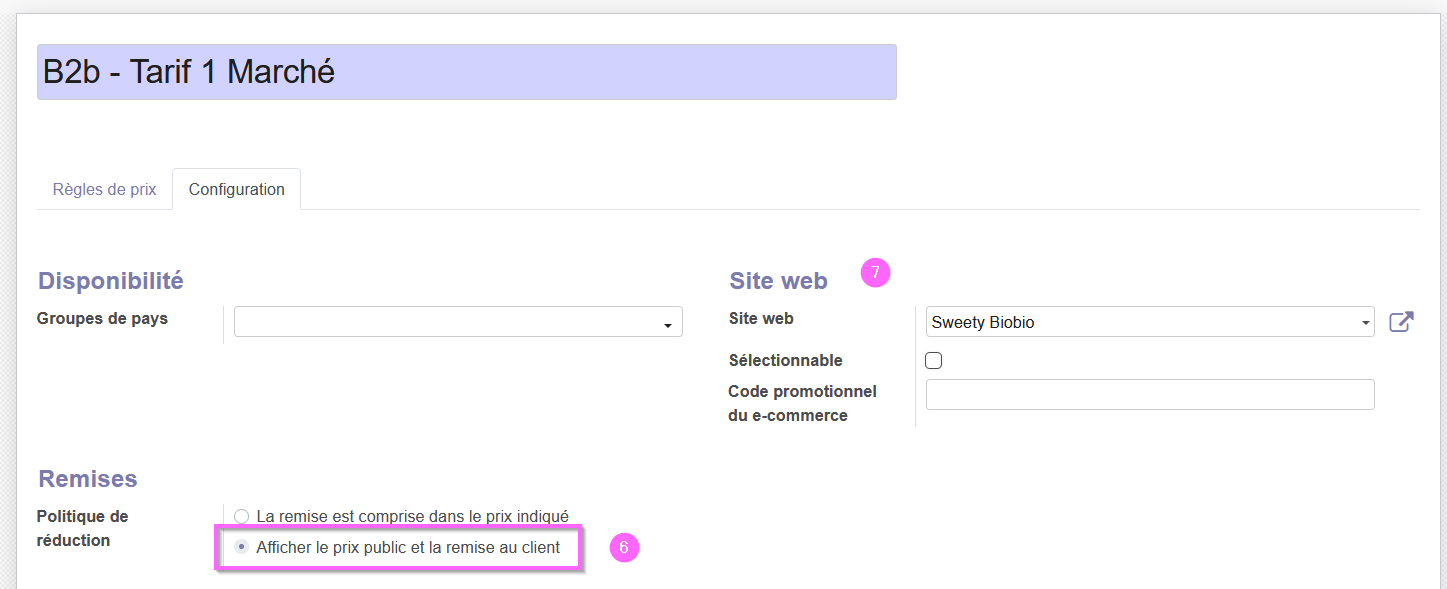Click inside the Groupes de pays text box

tap(458, 322)
